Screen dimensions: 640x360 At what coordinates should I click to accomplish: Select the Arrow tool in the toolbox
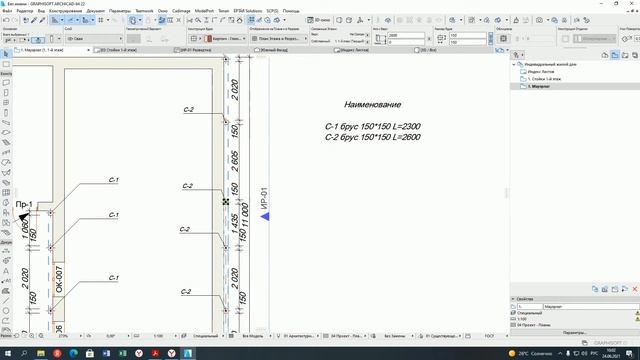coord(6,54)
